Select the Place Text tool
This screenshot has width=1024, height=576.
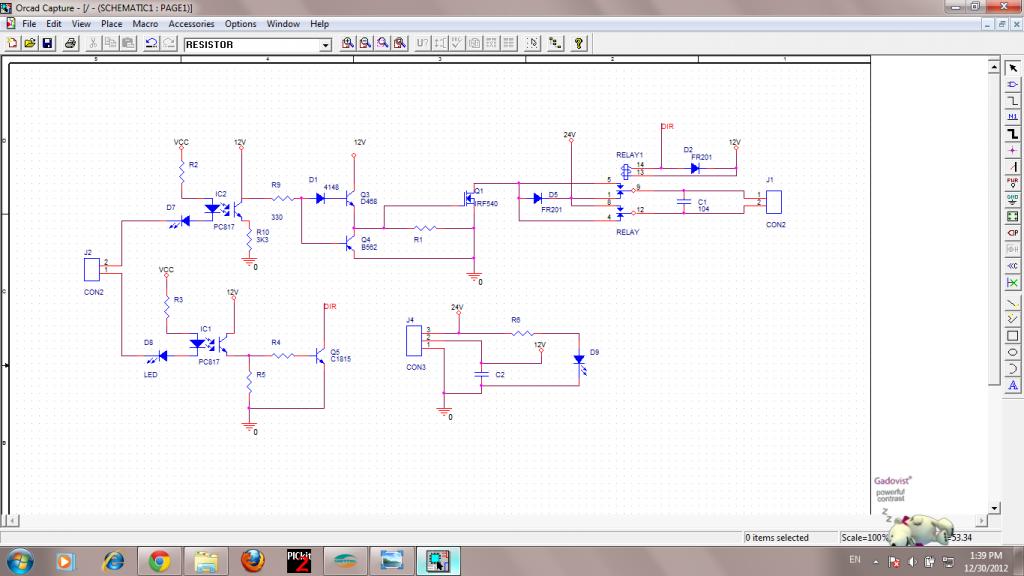(1012, 385)
